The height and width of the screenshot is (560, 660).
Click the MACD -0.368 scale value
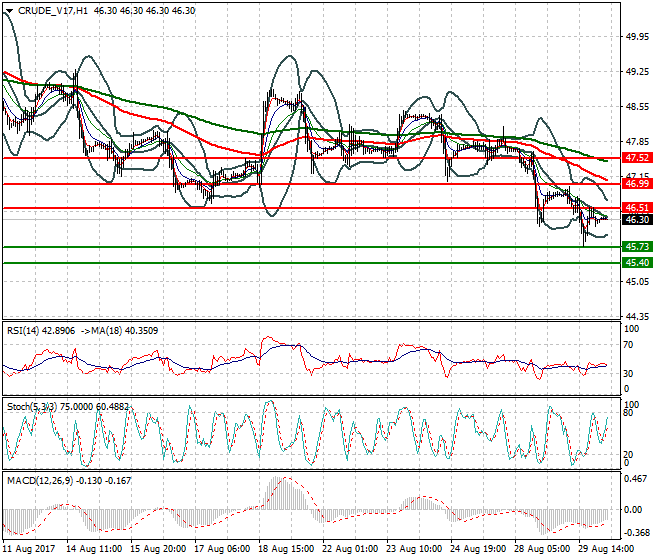(x=636, y=533)
